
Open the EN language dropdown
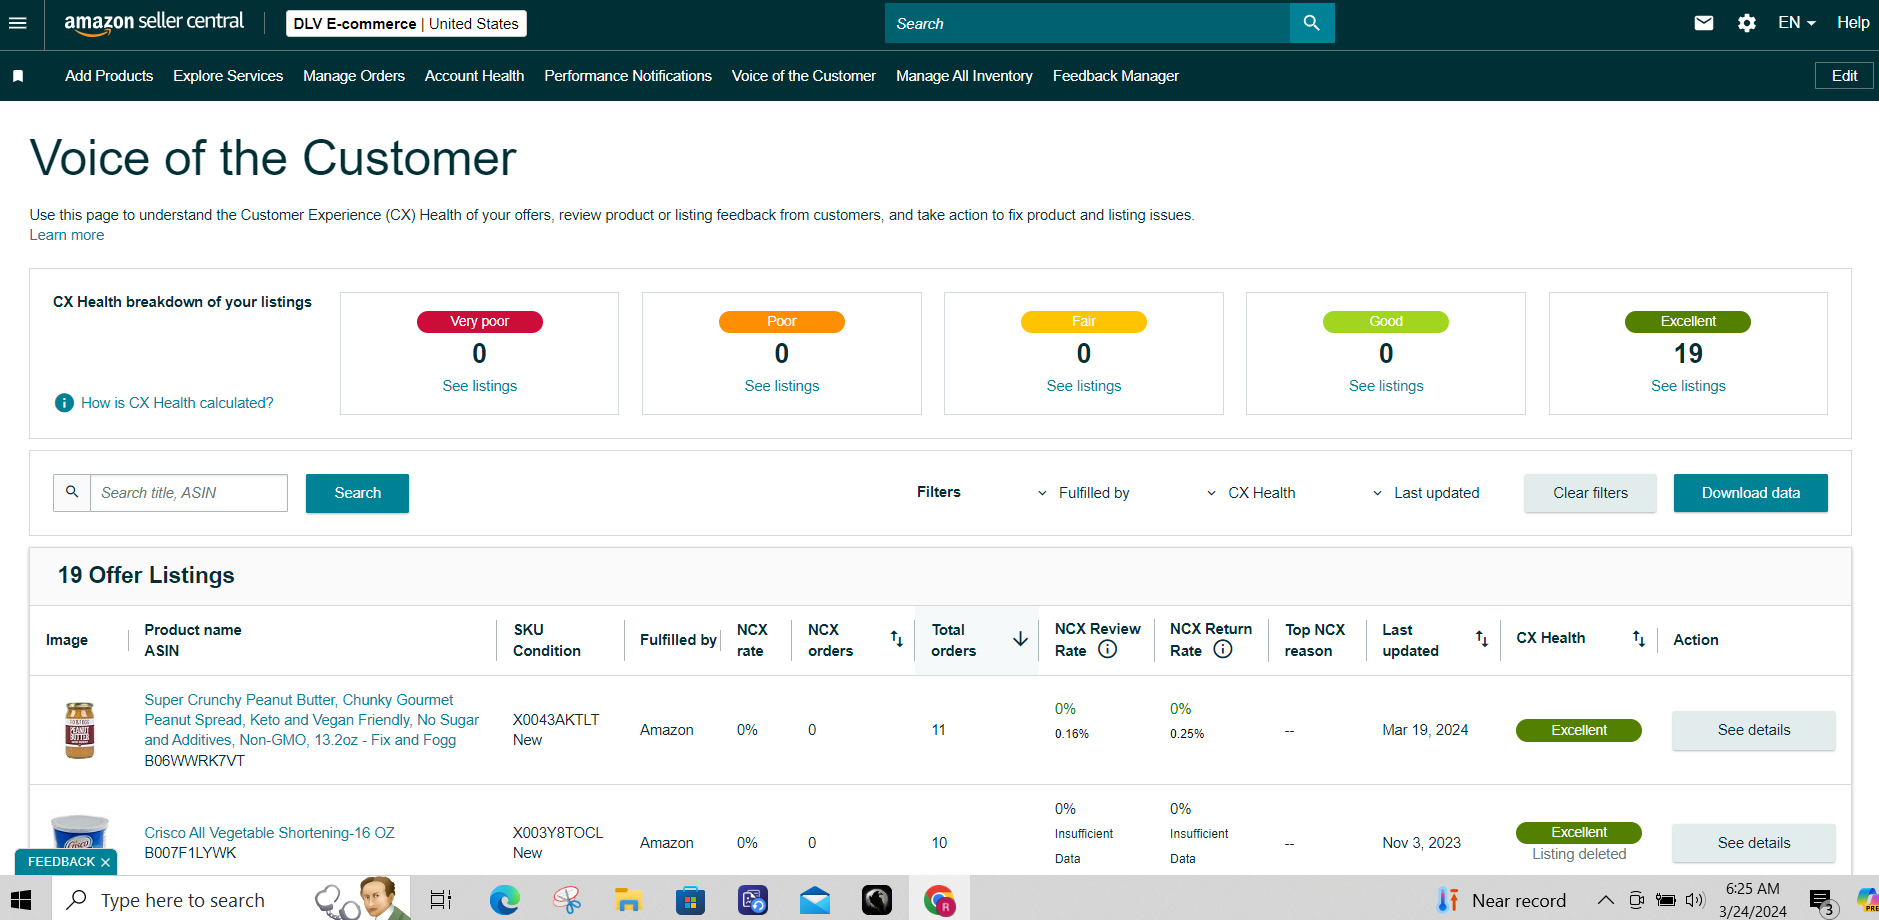coord(1797,23)
